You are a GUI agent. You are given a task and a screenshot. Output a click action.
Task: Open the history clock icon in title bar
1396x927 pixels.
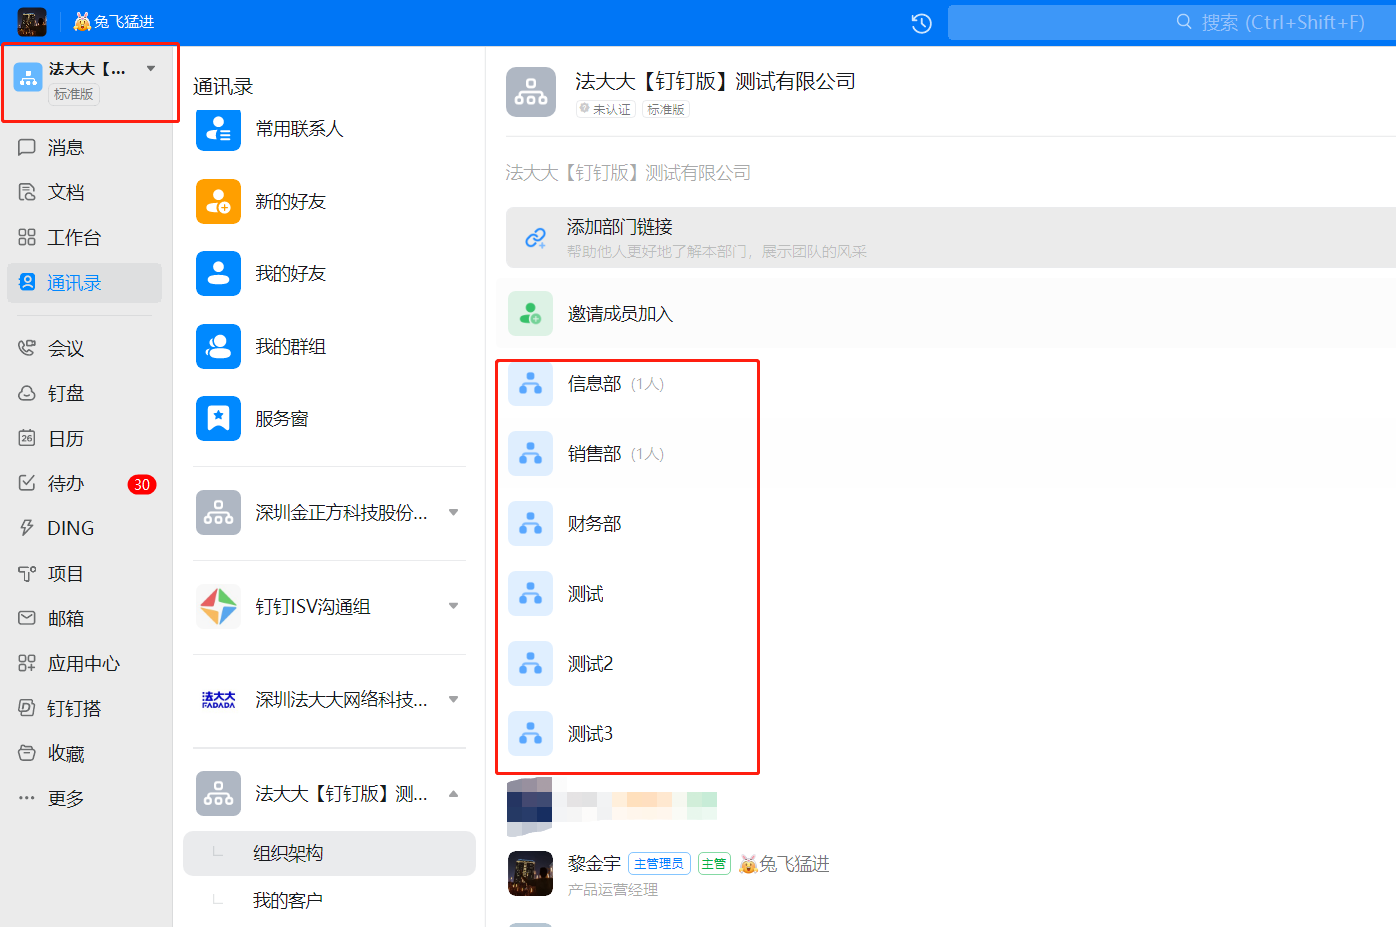coord(921,23)
